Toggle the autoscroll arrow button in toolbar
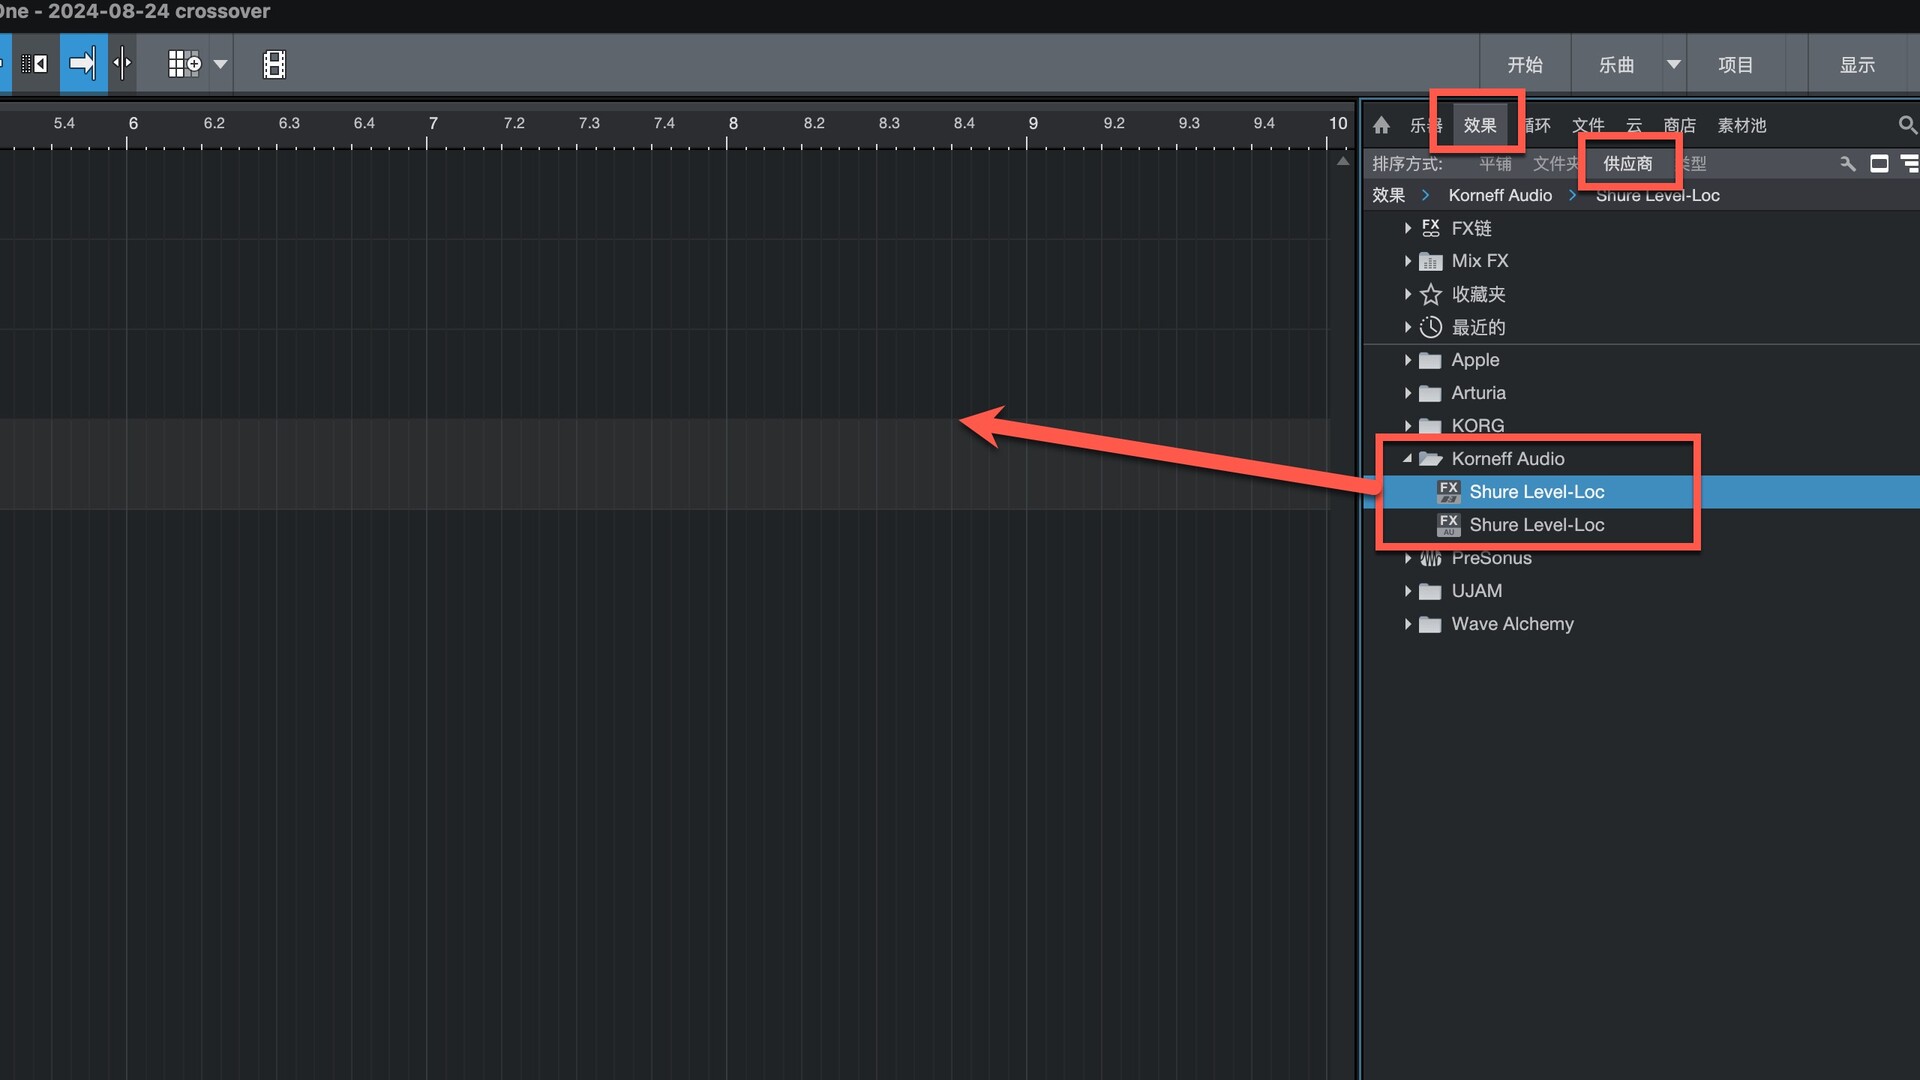The image size is (1920, 1080). click(x=82, y=64)
